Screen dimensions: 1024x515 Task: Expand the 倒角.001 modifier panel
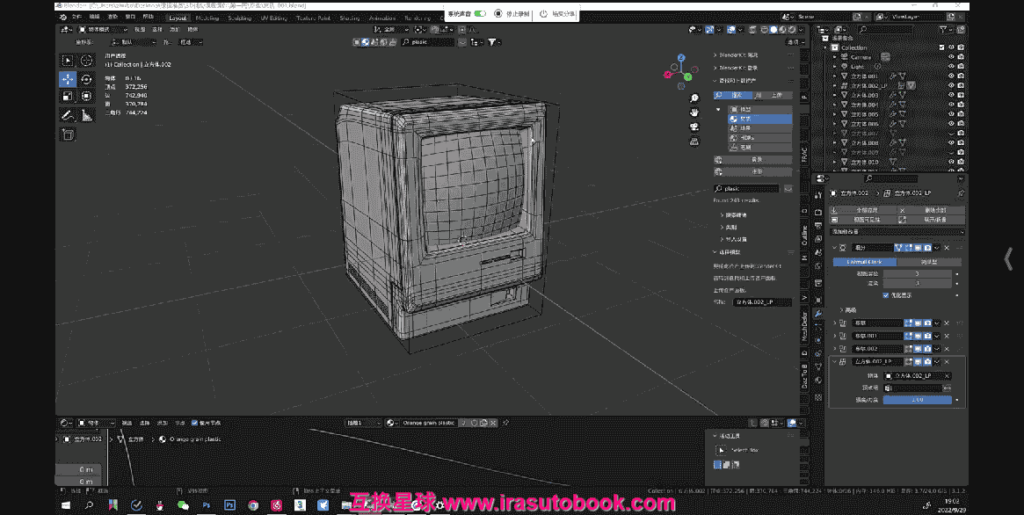(834, 336)
